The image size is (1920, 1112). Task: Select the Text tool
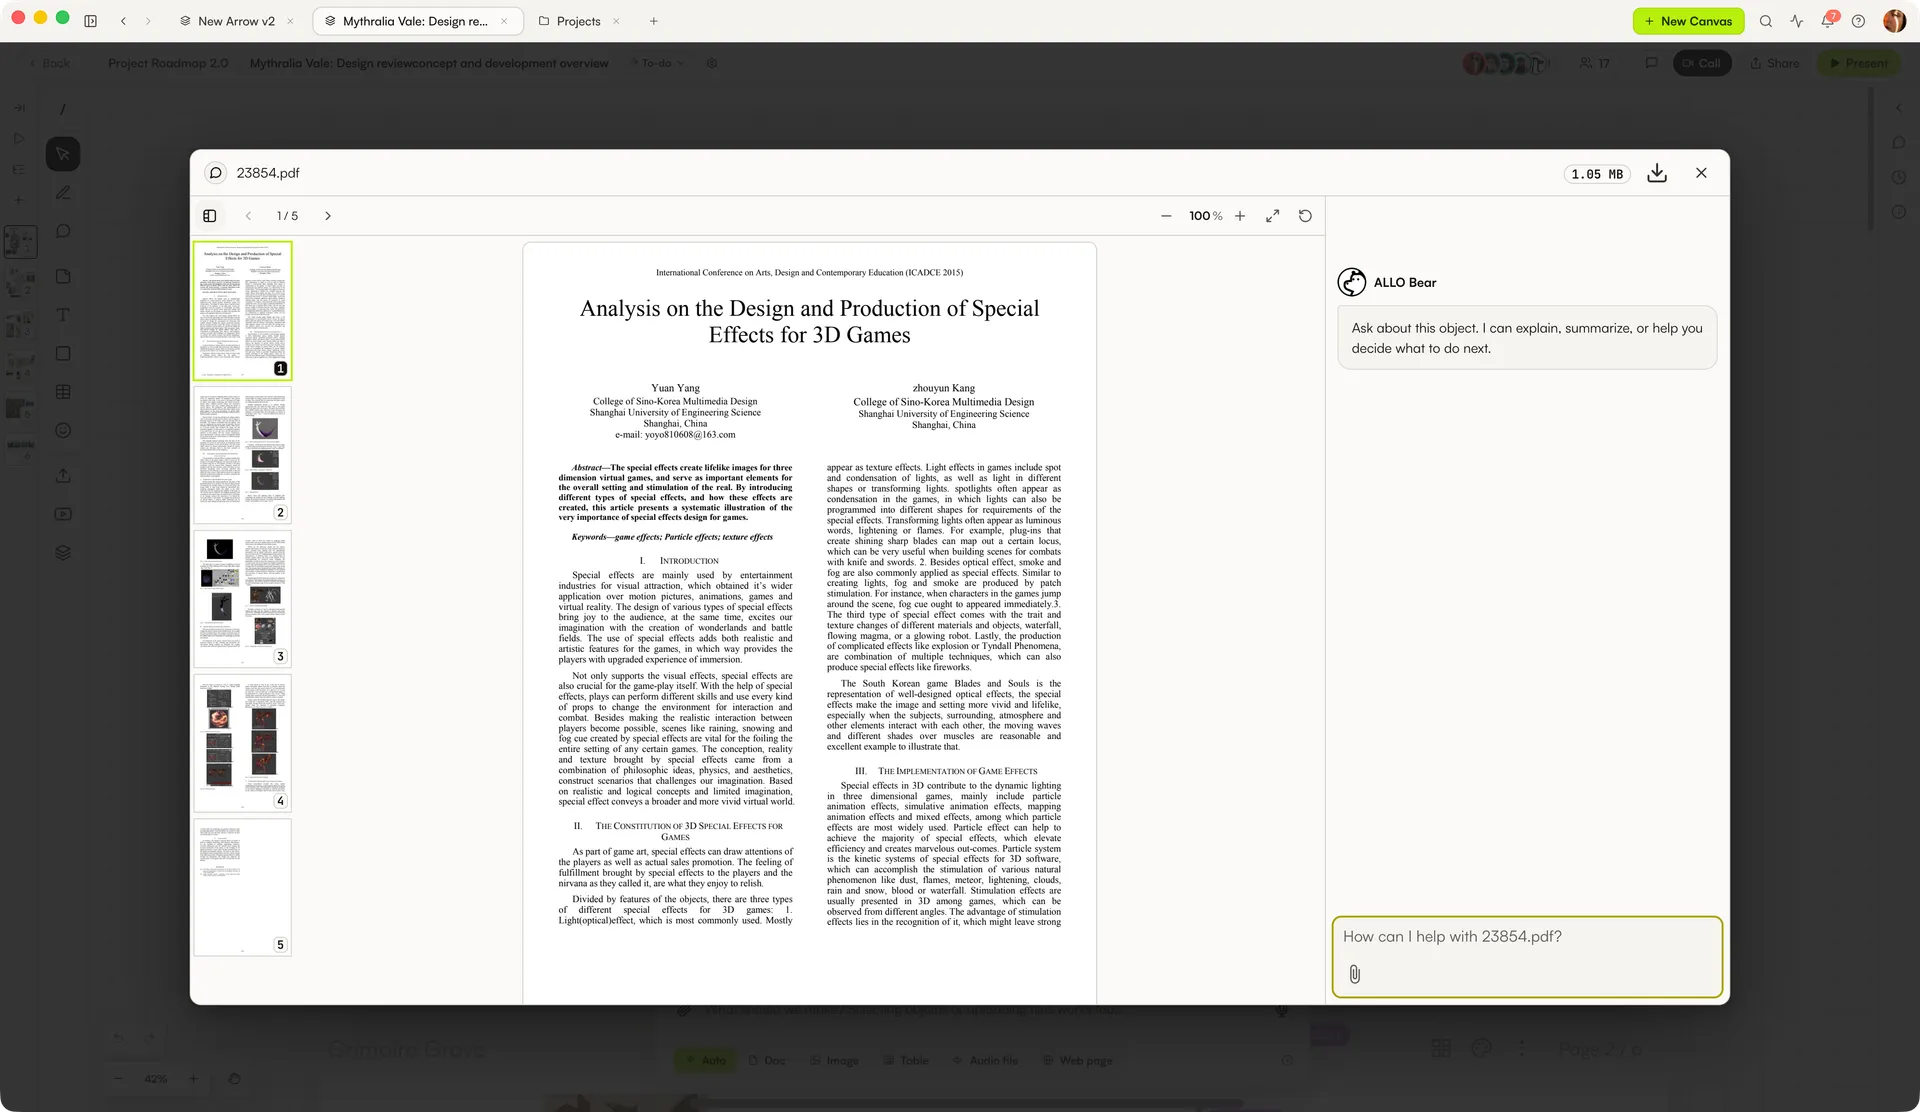[63, 315]
